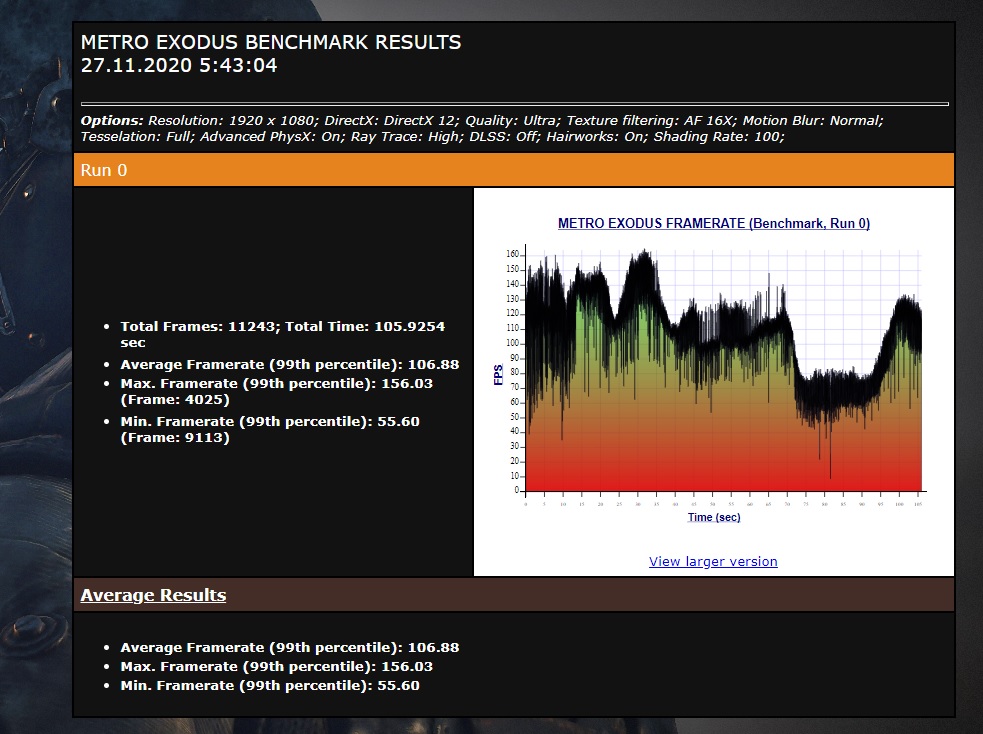The image size is (983, 734).
Task: Click the chart title METRO EXODUS FRAMERATE
Action: point(713,223)
